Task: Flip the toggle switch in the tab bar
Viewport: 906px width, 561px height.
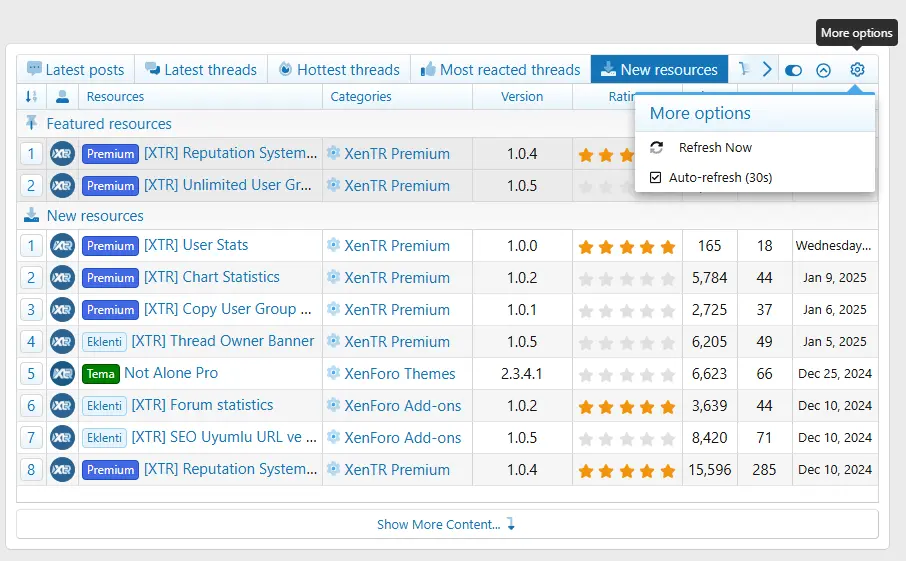Action: [793, 70]
